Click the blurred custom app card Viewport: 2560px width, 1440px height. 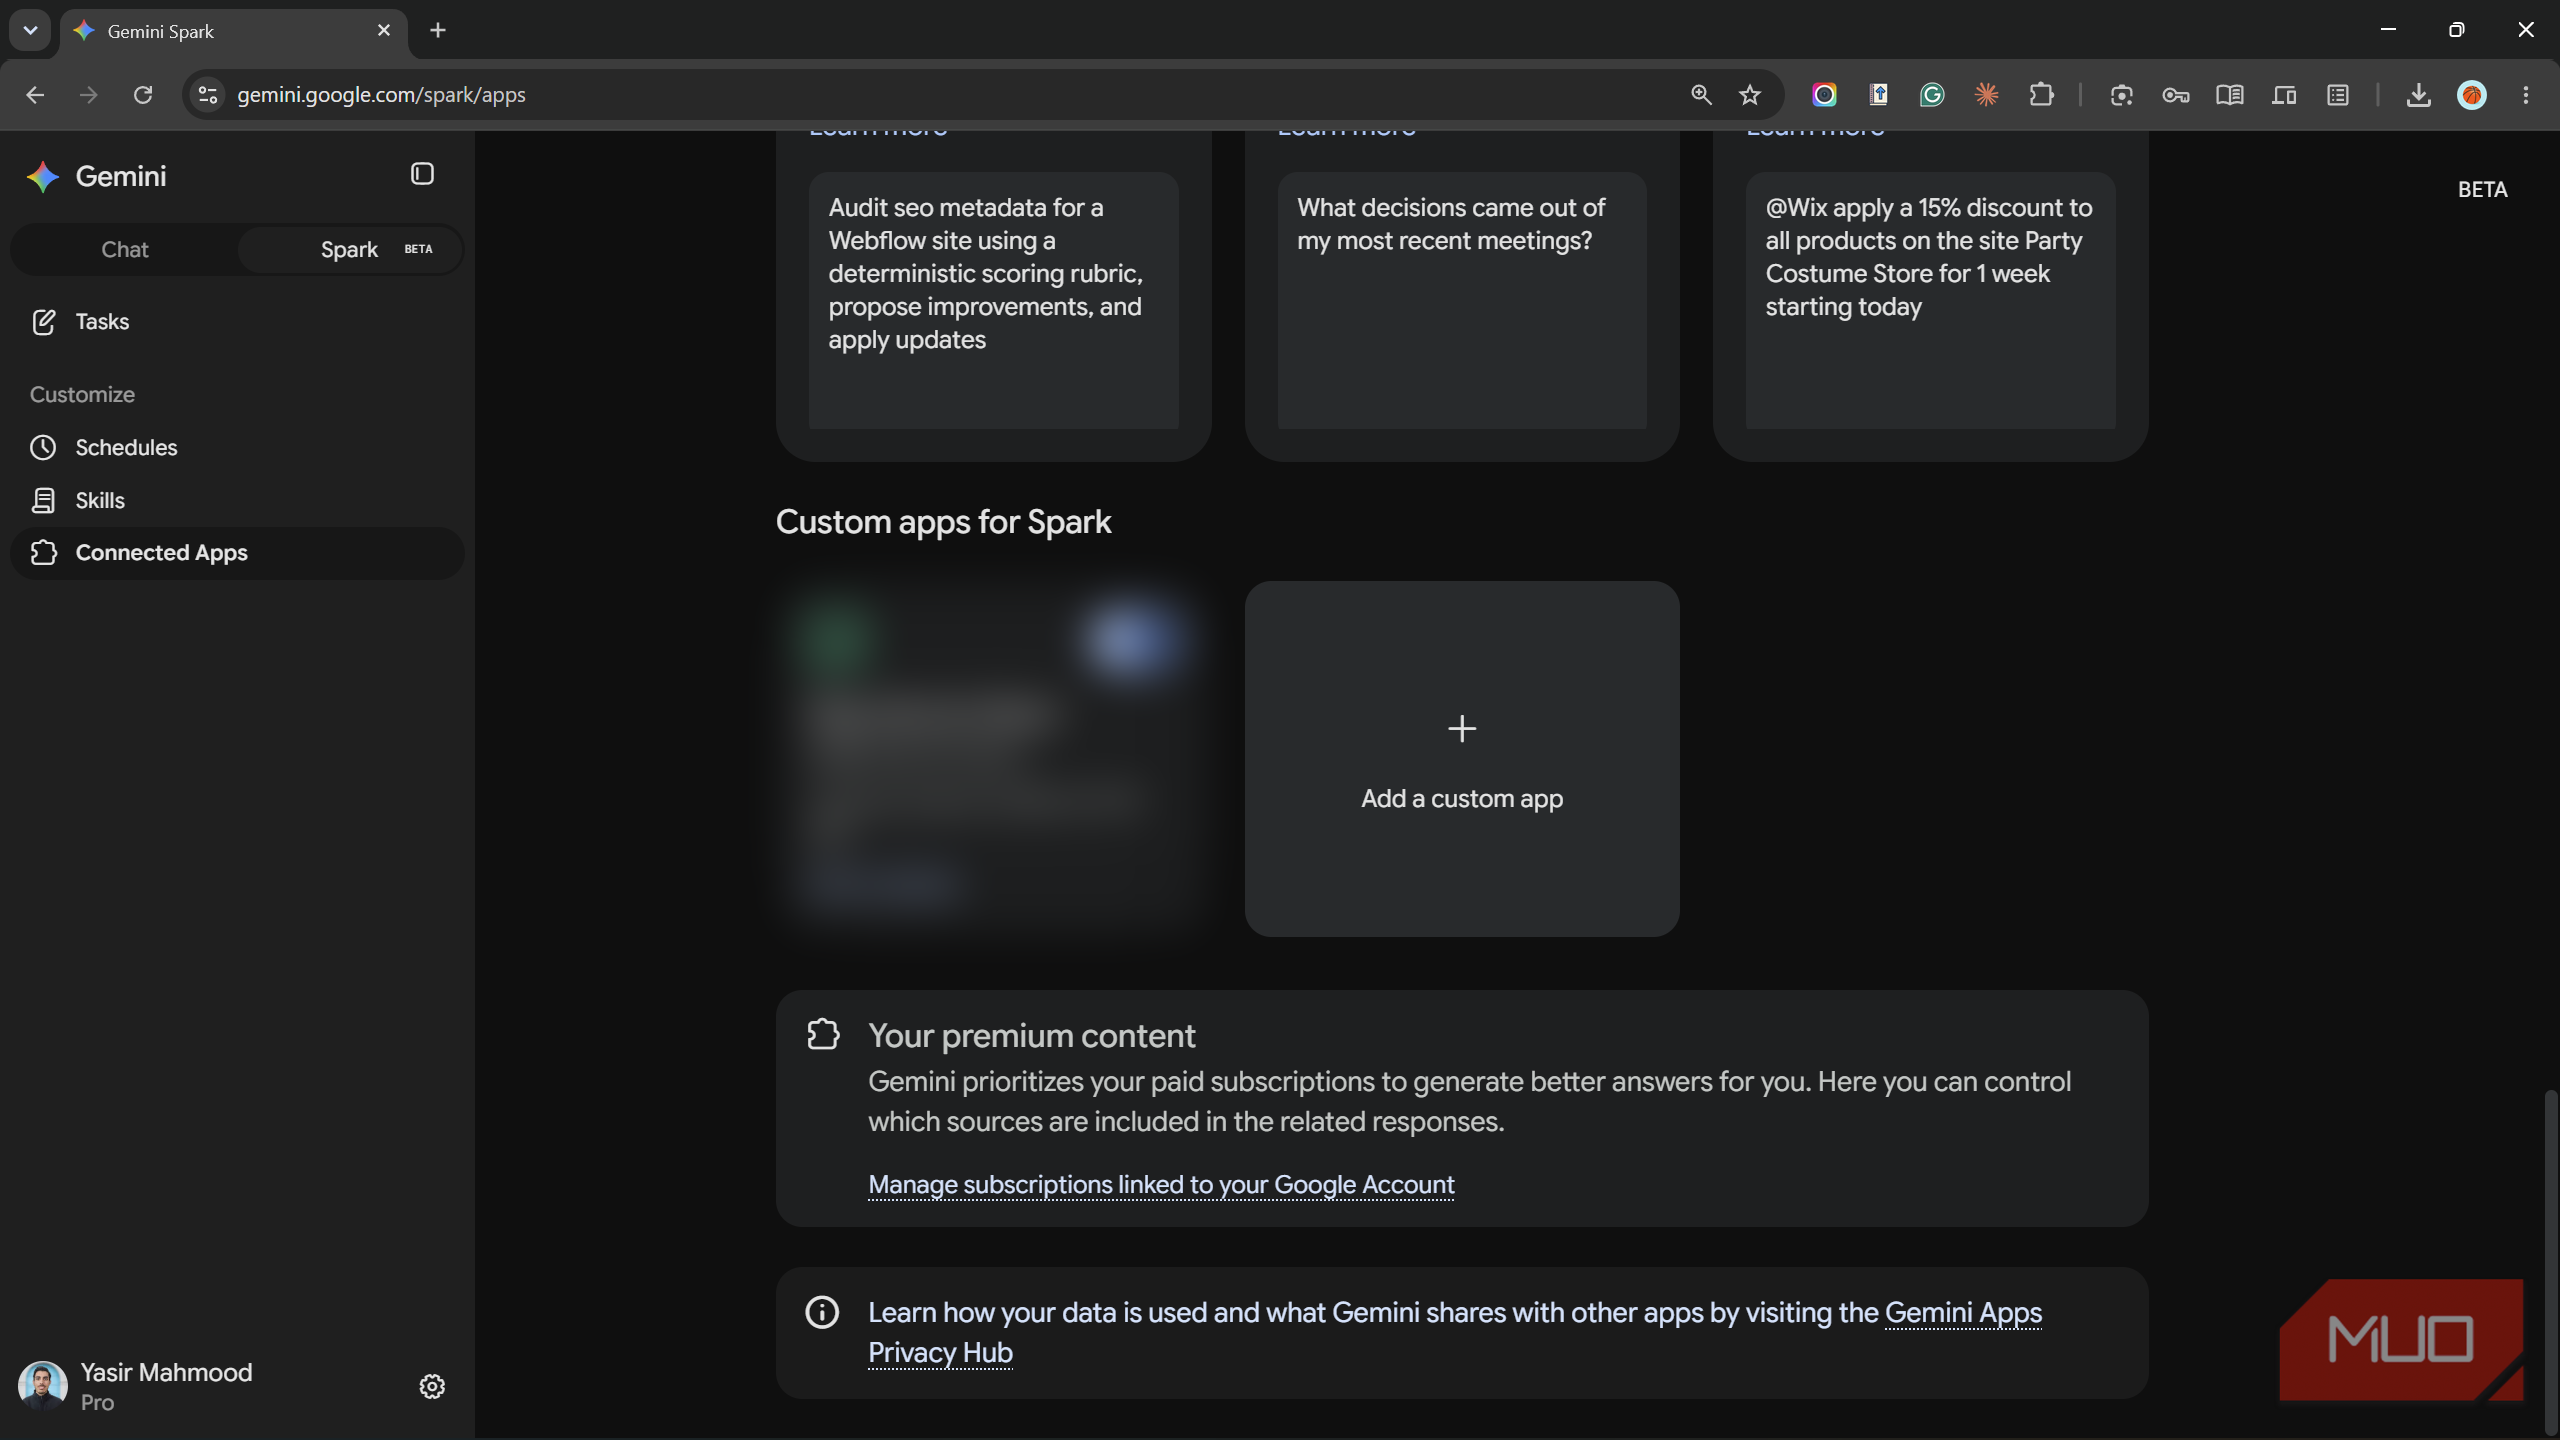pyautogui.click(x=994, y=759)
